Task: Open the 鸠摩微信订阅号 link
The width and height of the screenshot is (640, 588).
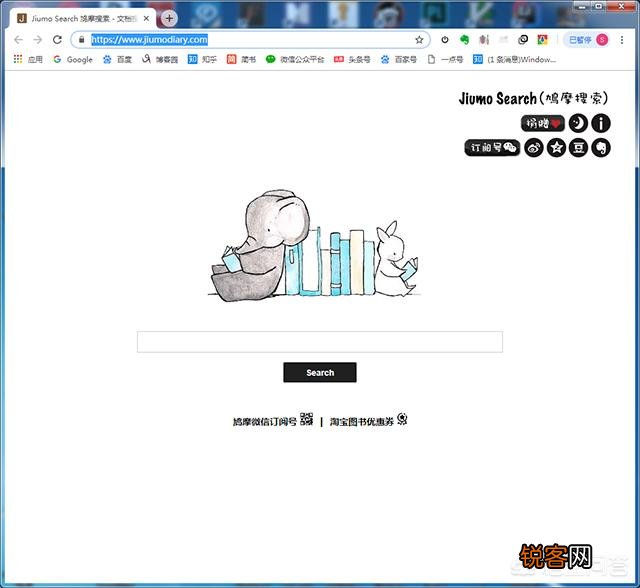Action: pyautogui.click(x=265, y=422)
